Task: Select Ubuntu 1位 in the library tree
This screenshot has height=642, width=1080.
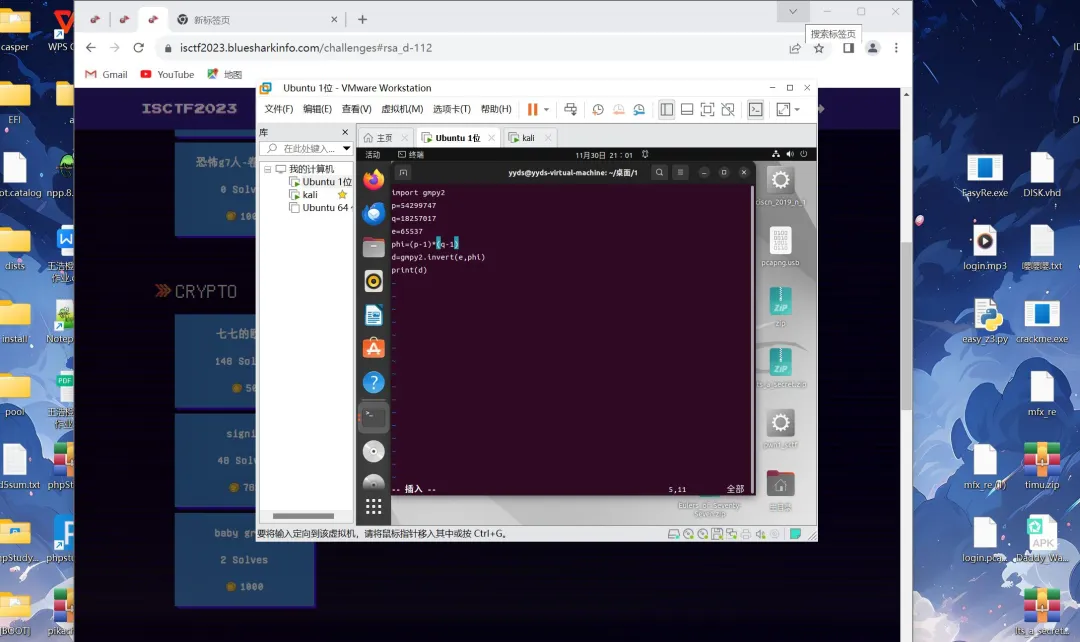Action: (320, 182)
